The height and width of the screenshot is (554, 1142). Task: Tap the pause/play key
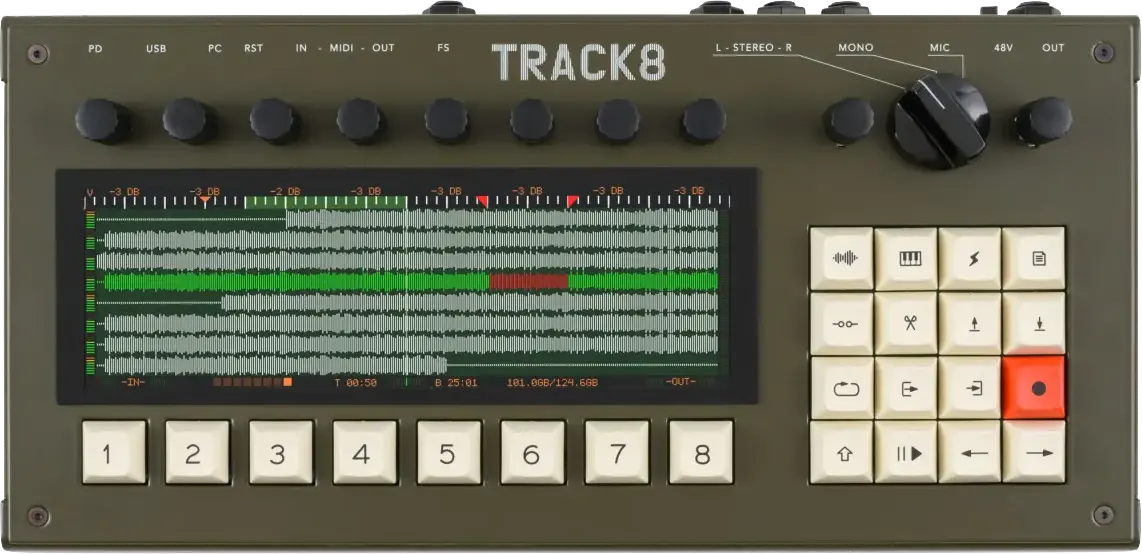pos(906,452)
